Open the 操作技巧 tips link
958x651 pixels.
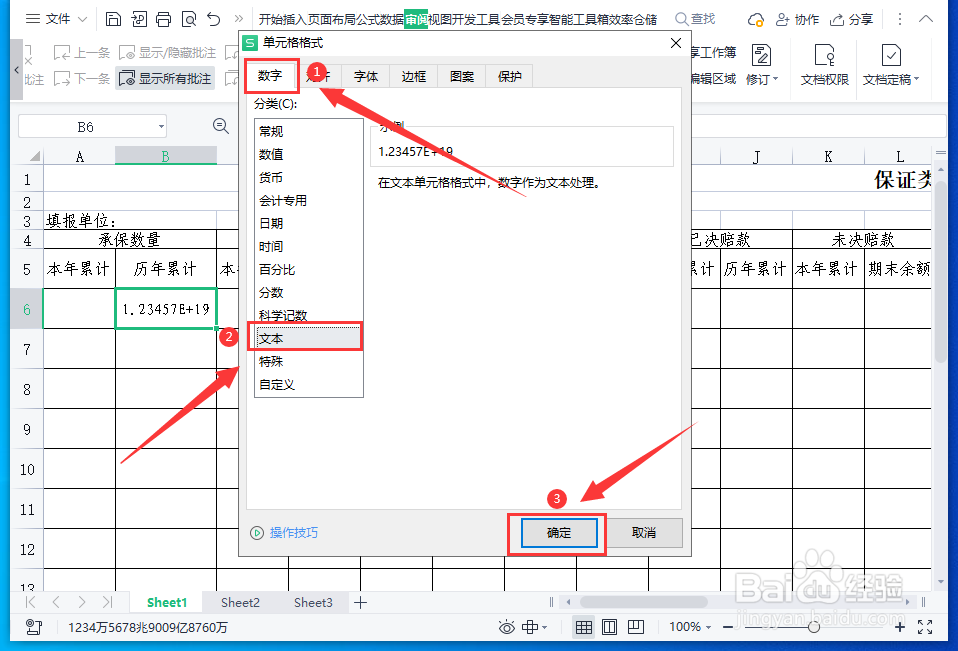pyautogui.click(x=293, y=532)
